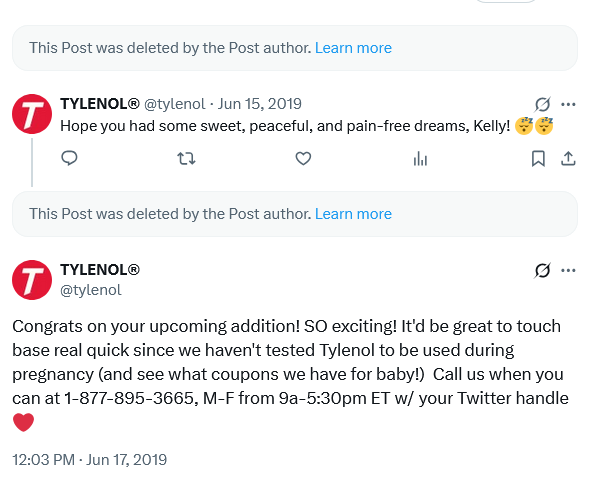Click @tylenol handle below main tweet name

click(91, 290)
